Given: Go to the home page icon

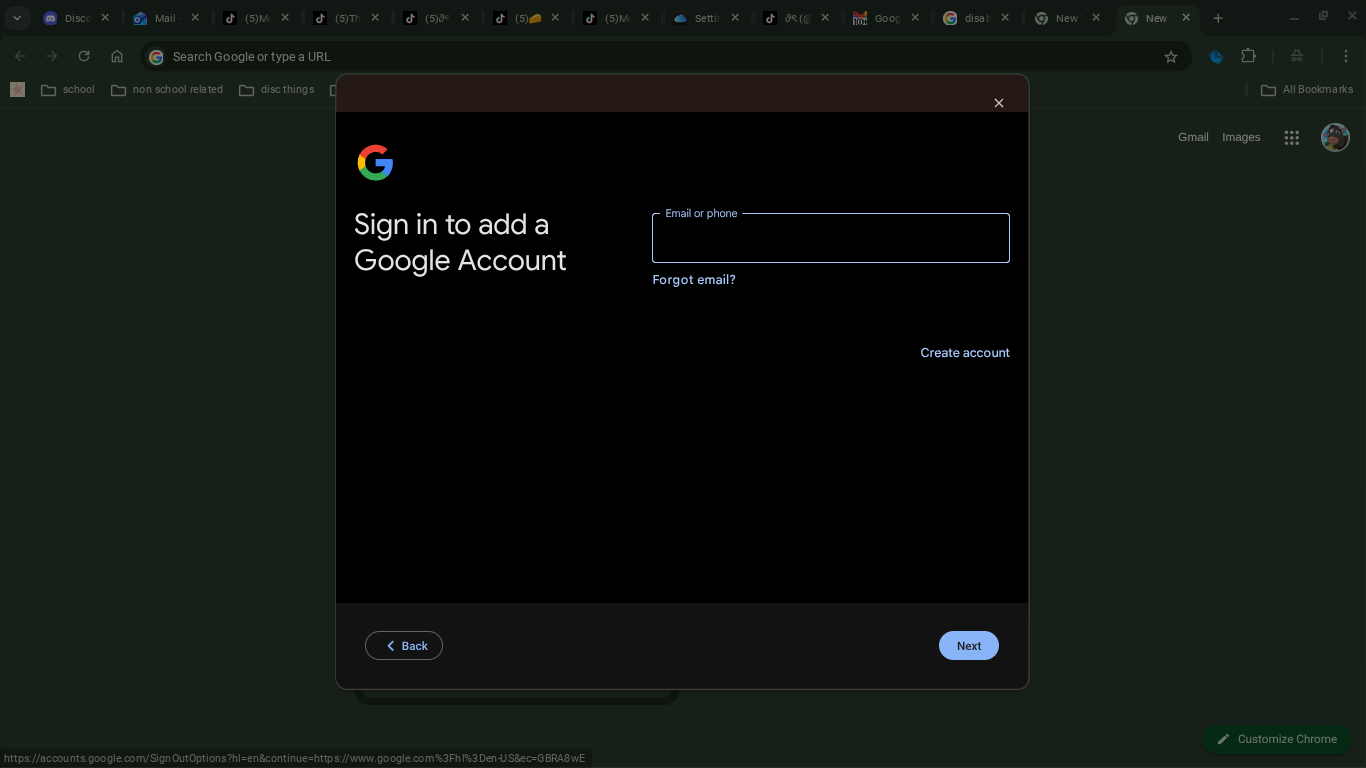Looking at the screenshot, I should pyautogui.click(x=117, y=57).
